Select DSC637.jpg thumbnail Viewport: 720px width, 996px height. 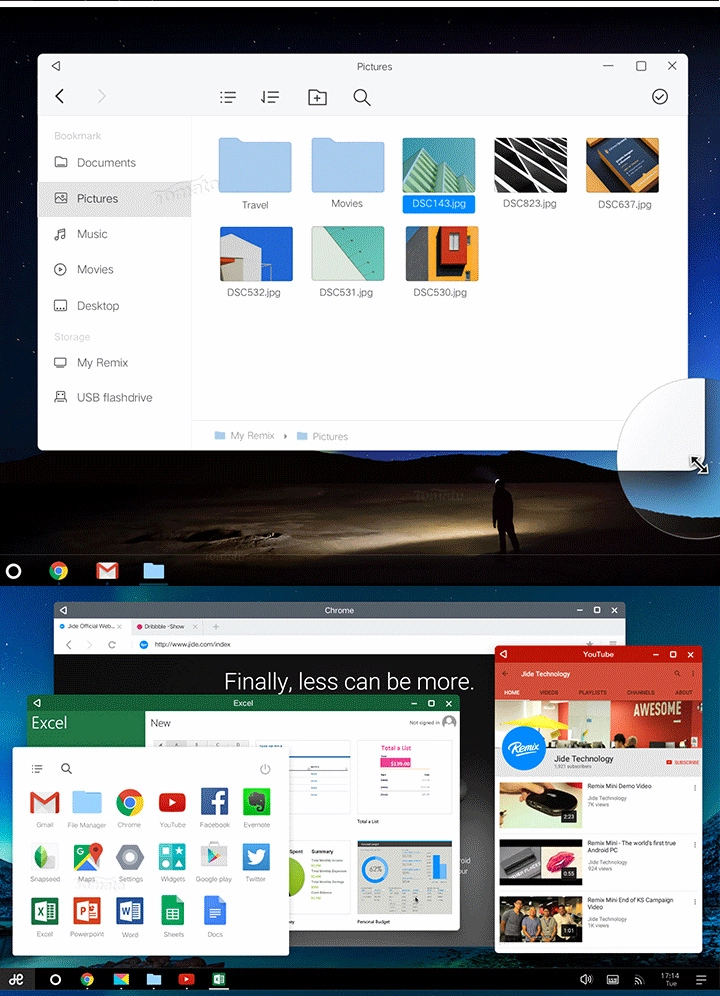pyautogui.click(x=622, y=165)
